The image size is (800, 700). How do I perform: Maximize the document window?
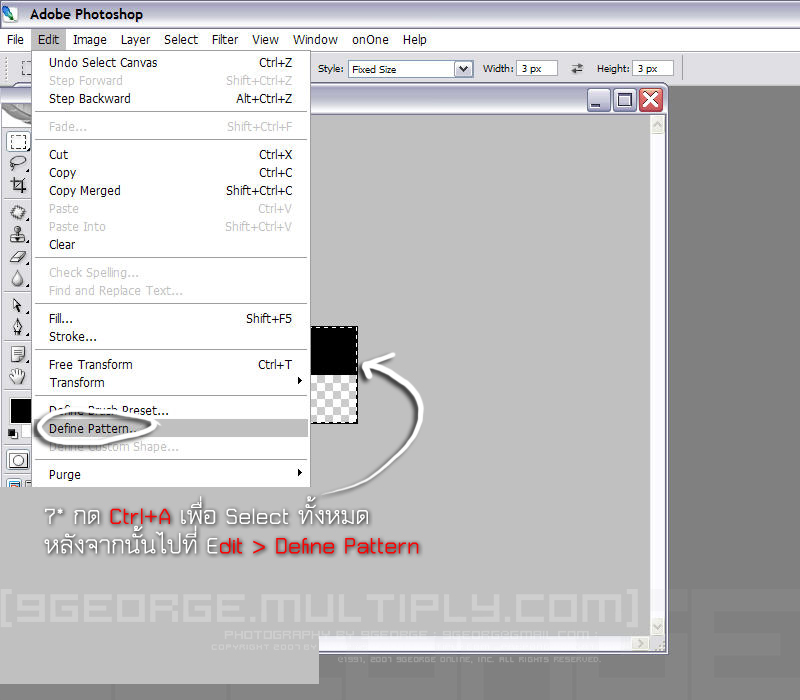coord(624,99)
